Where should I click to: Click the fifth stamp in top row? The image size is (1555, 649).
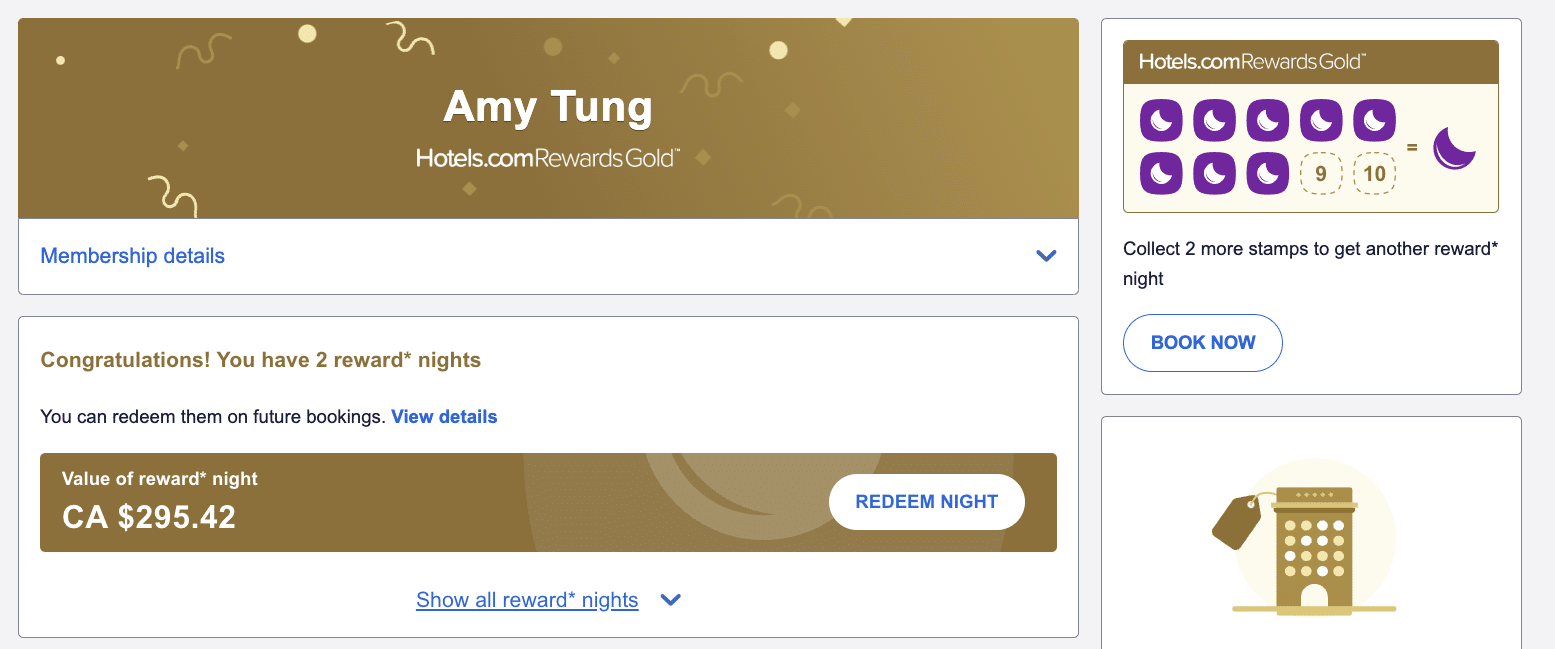[1374, 121]
